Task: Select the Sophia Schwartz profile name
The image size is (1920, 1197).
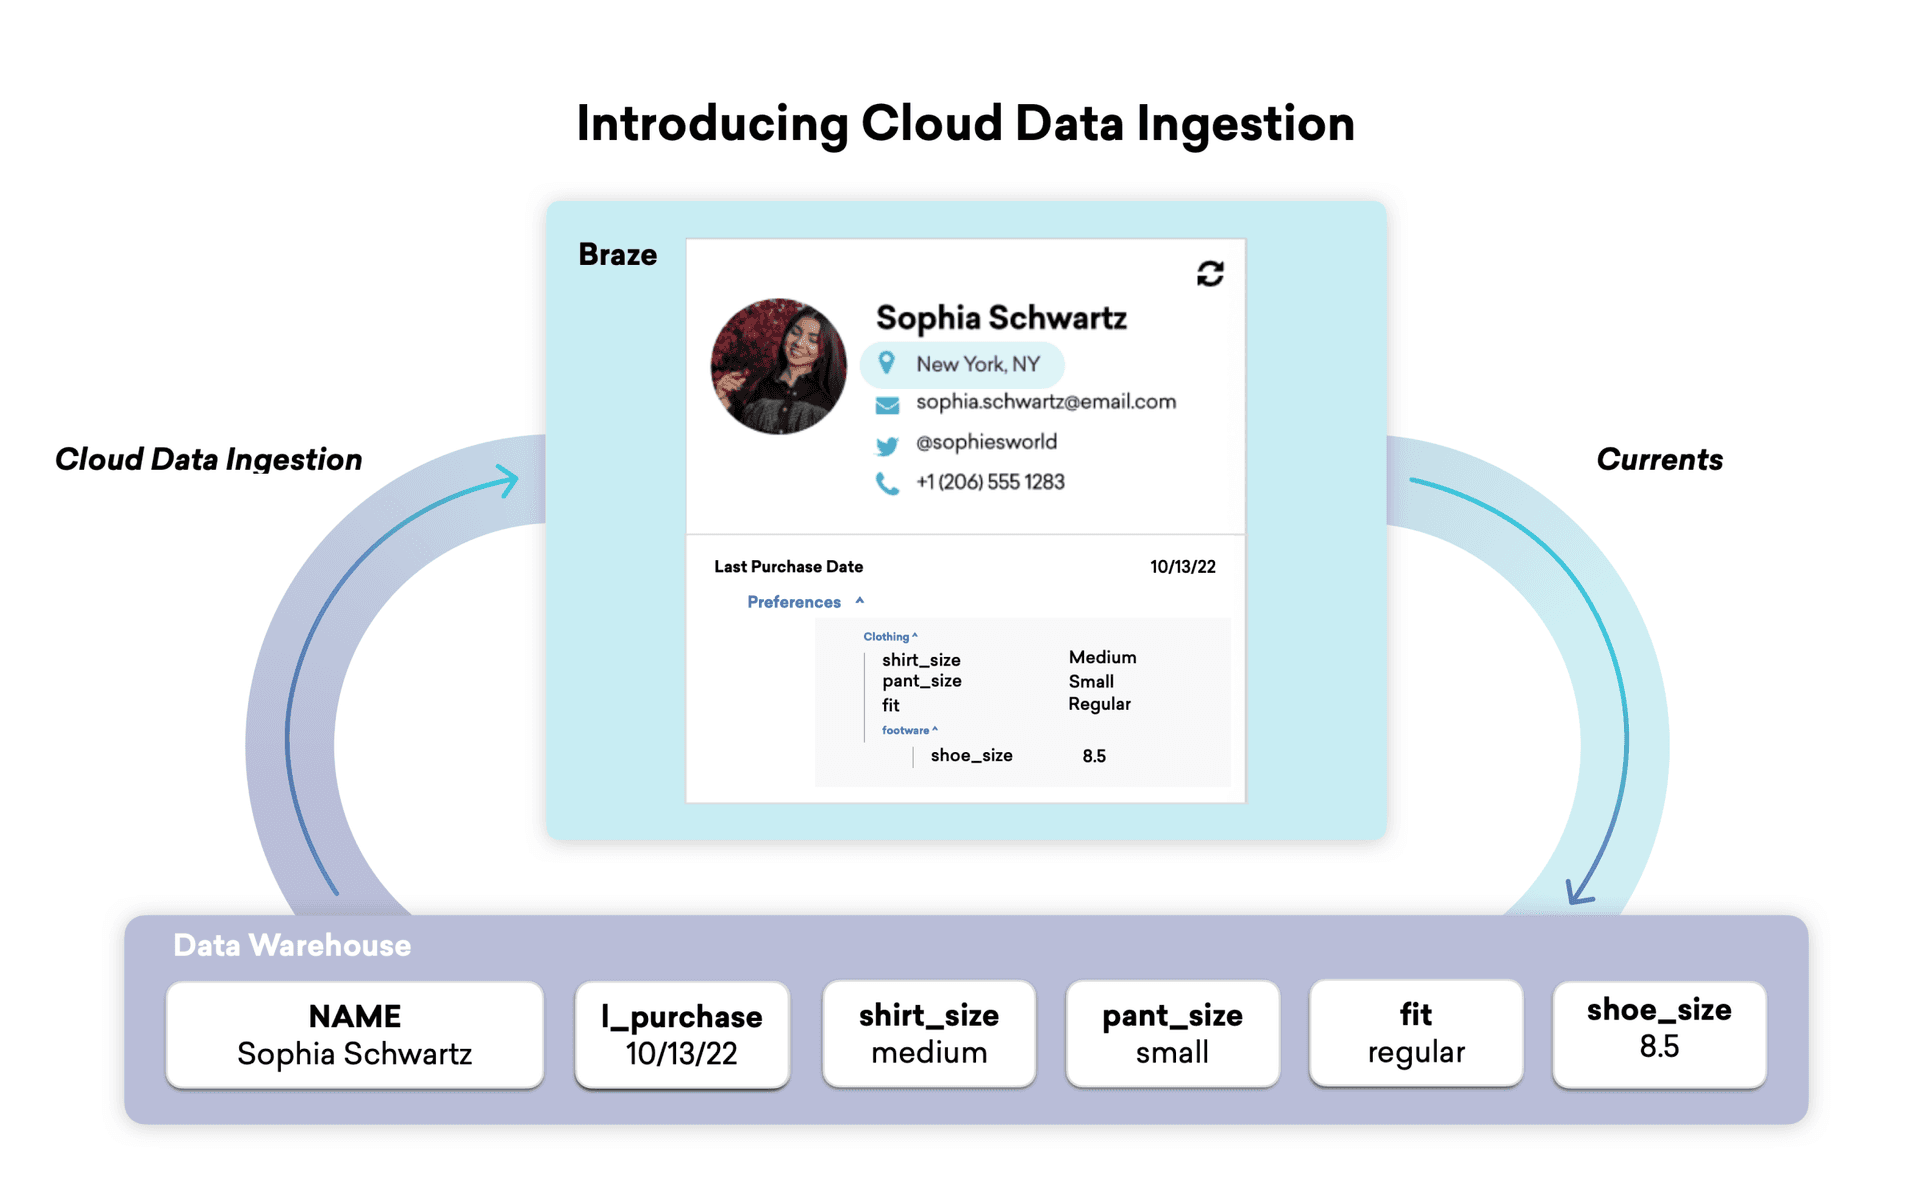Action: (1001, 318)
